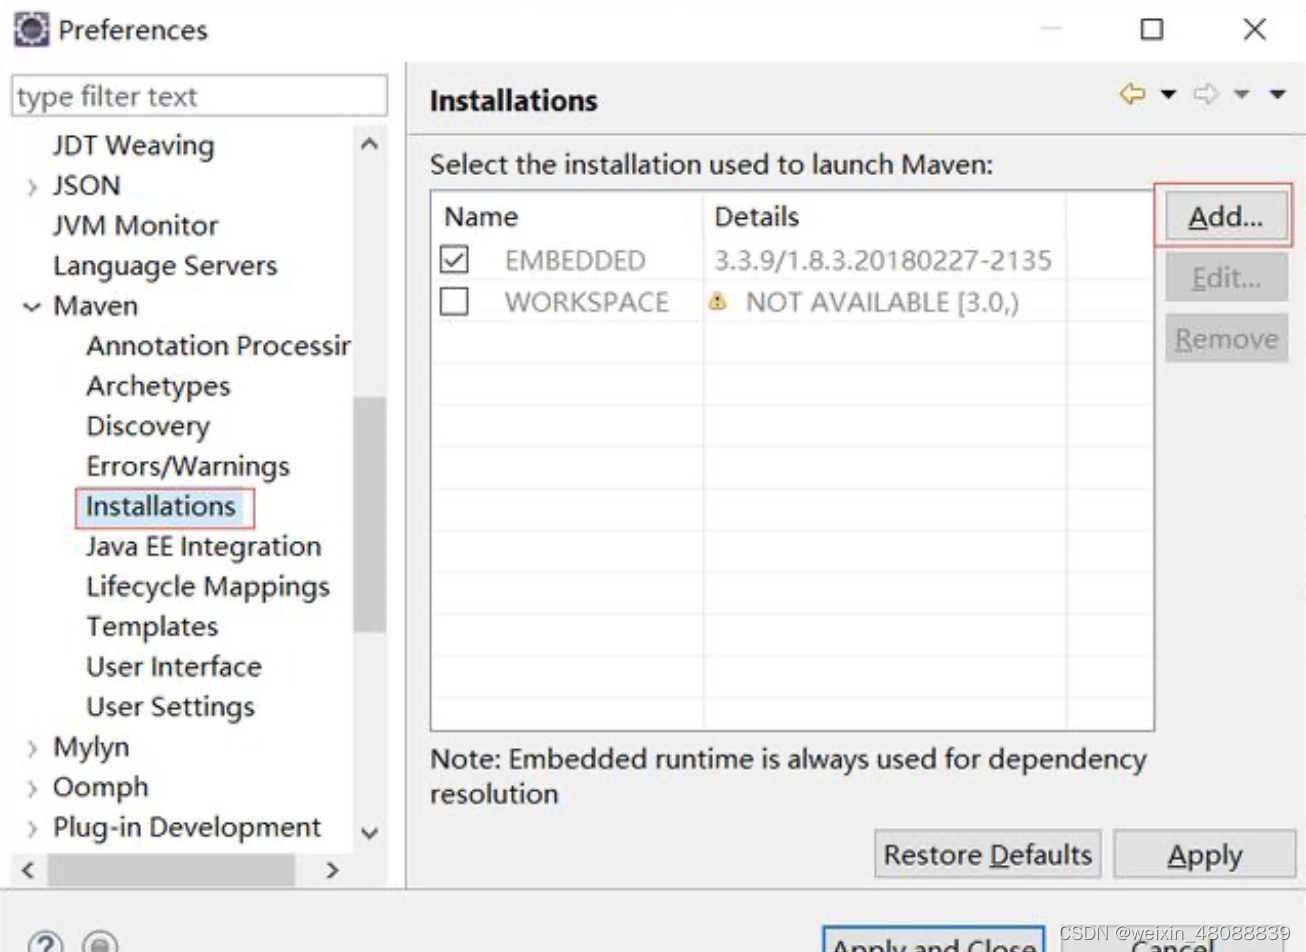Expand the Oomph tree node
Image resolution: width=1306 pixels, height=952 pixels.
(x=32, y=788)
